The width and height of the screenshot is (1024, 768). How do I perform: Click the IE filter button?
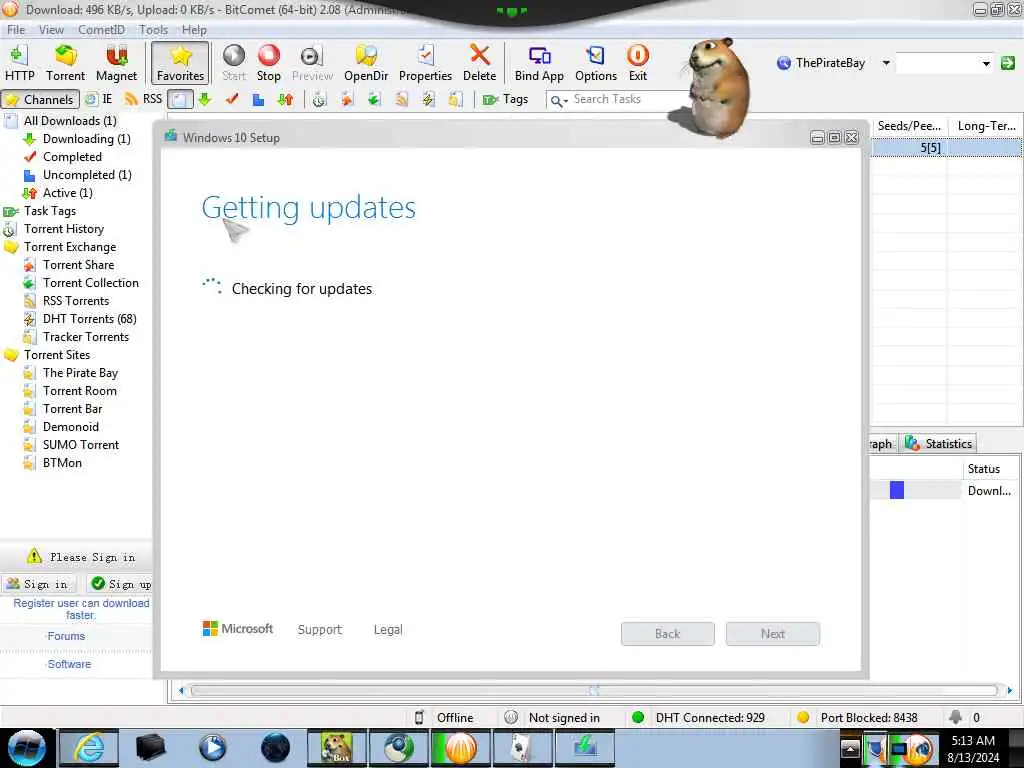pos(99,99)
